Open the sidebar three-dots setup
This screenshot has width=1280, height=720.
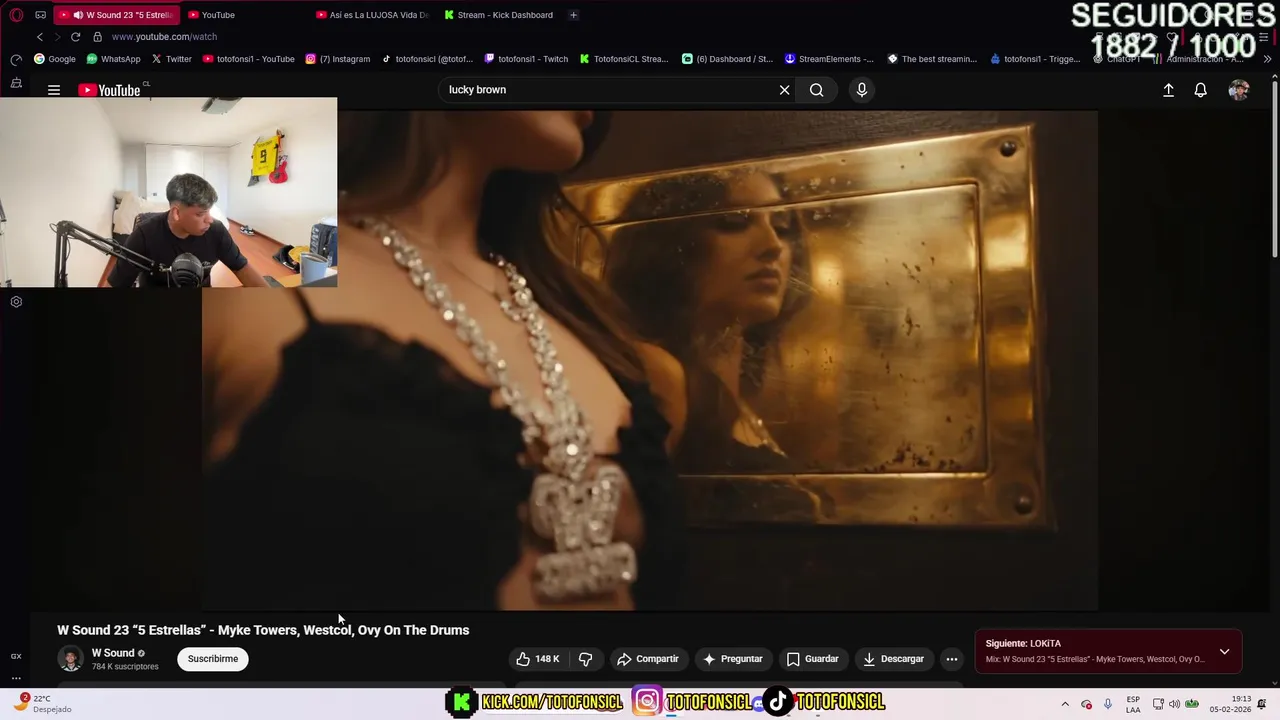16,677
